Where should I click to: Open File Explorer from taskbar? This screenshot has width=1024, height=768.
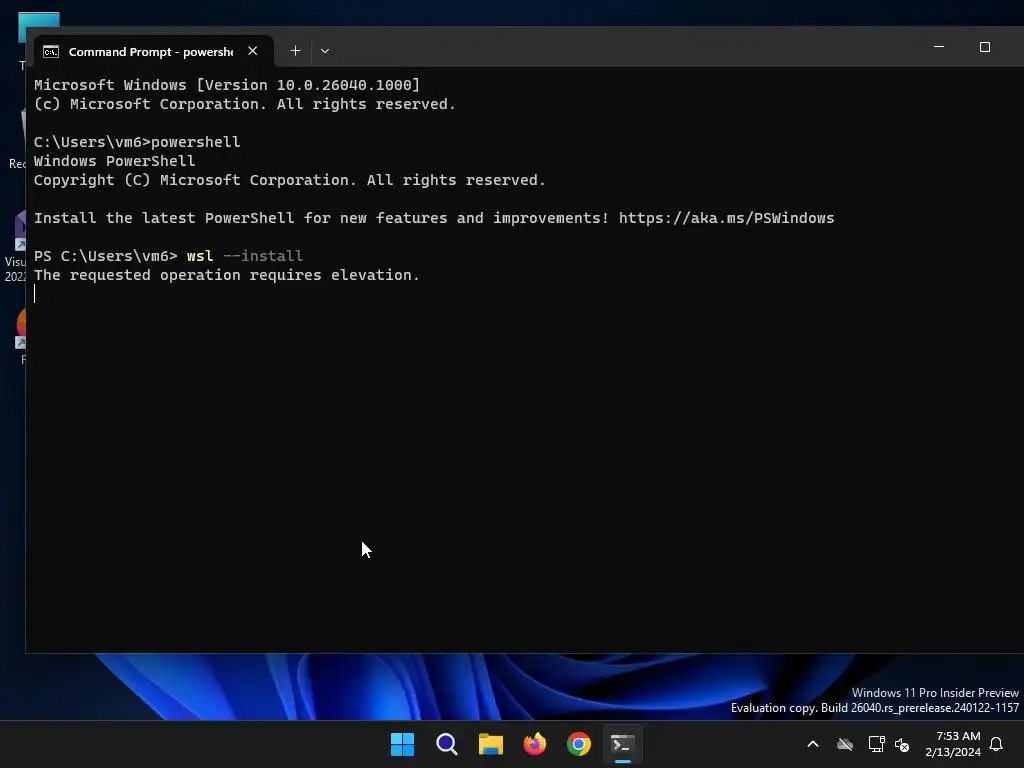(490, 744)
